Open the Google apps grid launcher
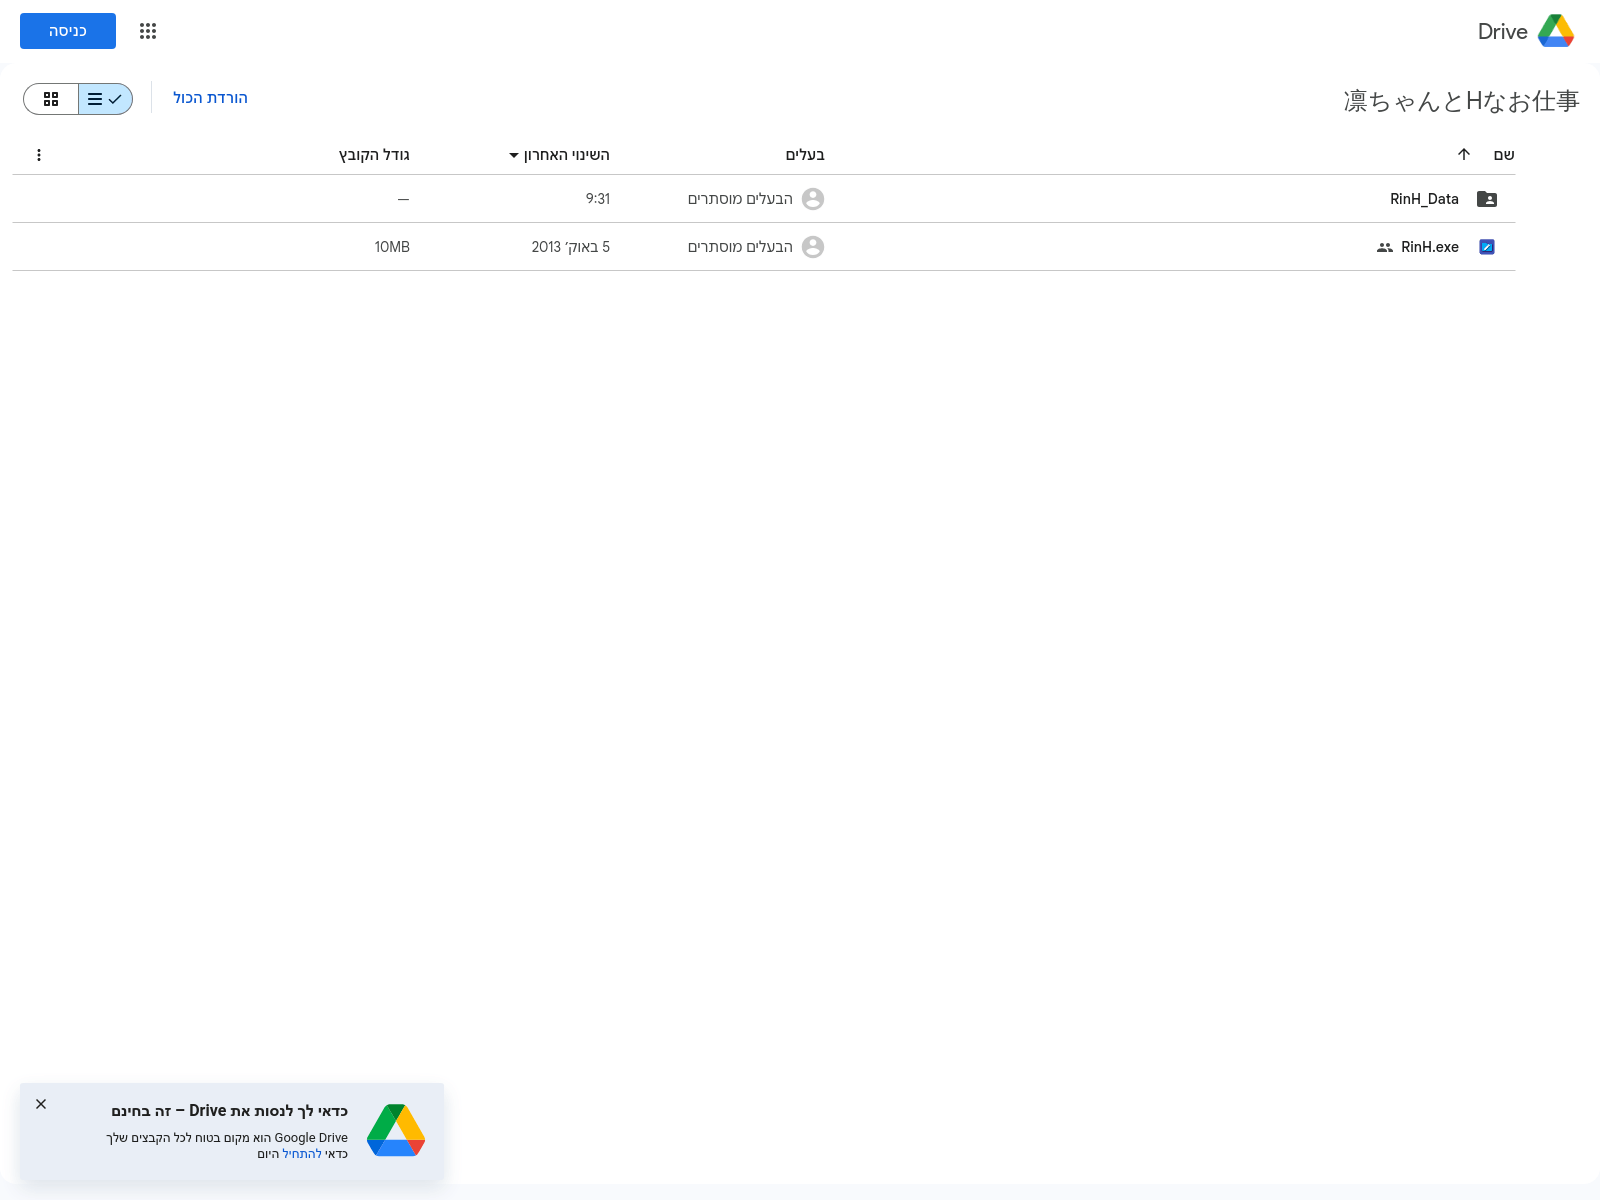This screenshot has width=1600, height=1200. pos(148,31)
